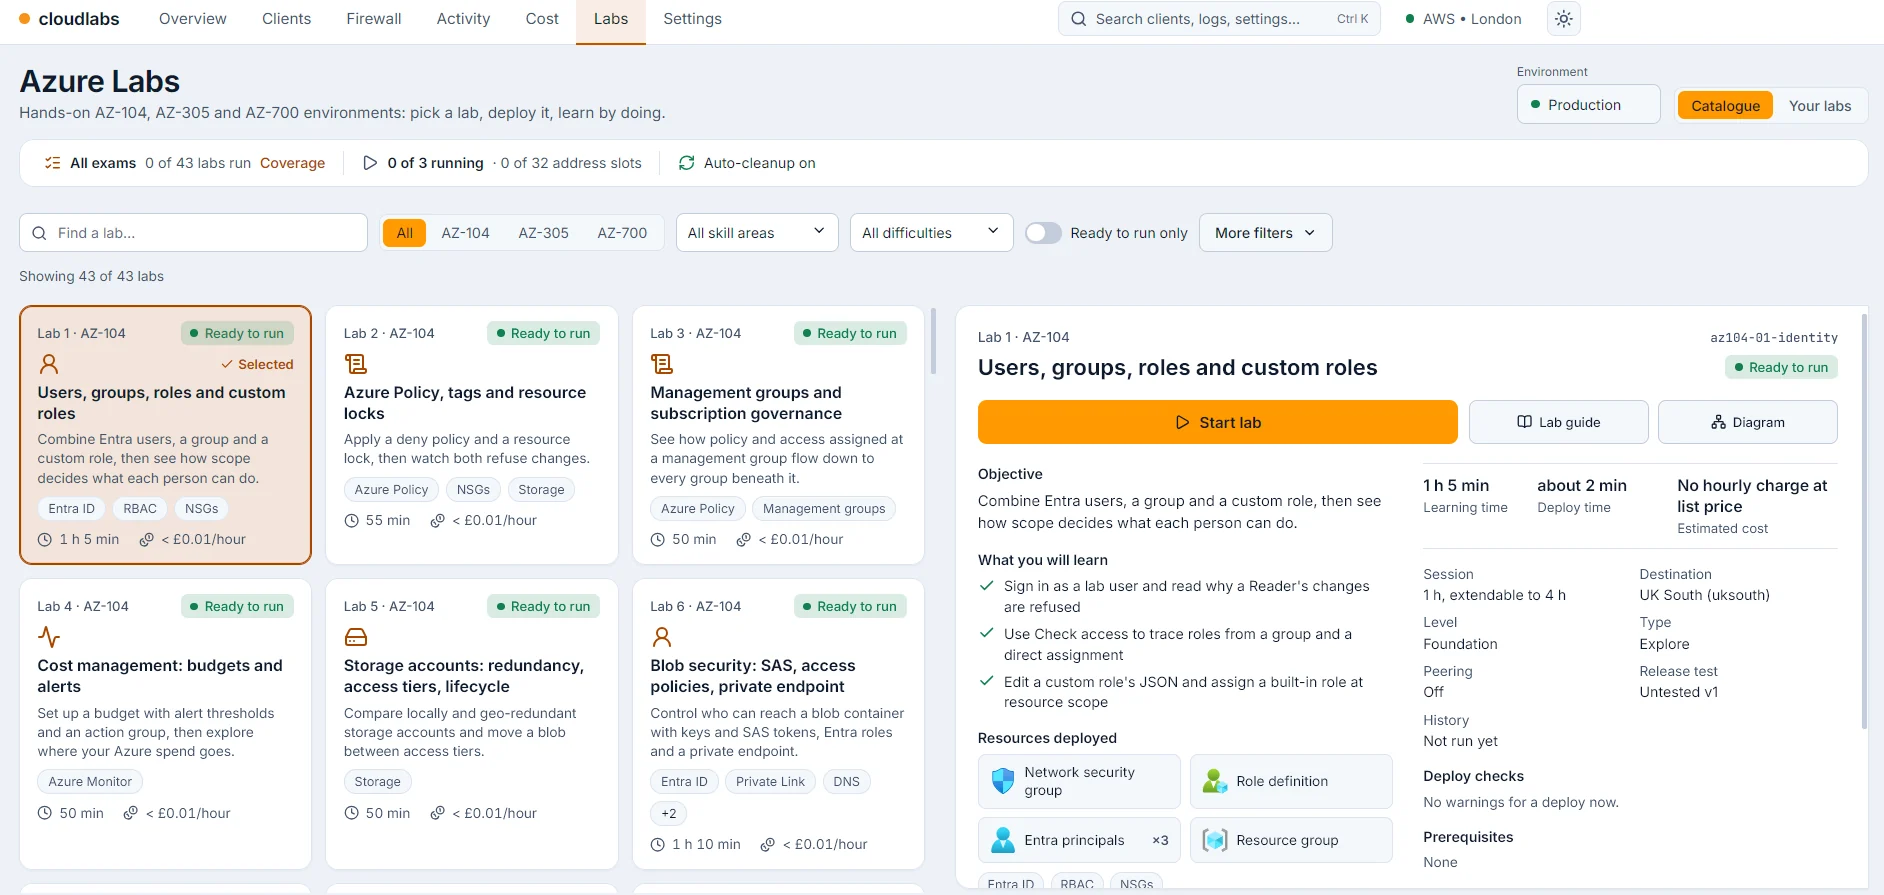Click the Network security group shield icon
This screenshot has height=895, width=1884.
point(1003,781)
